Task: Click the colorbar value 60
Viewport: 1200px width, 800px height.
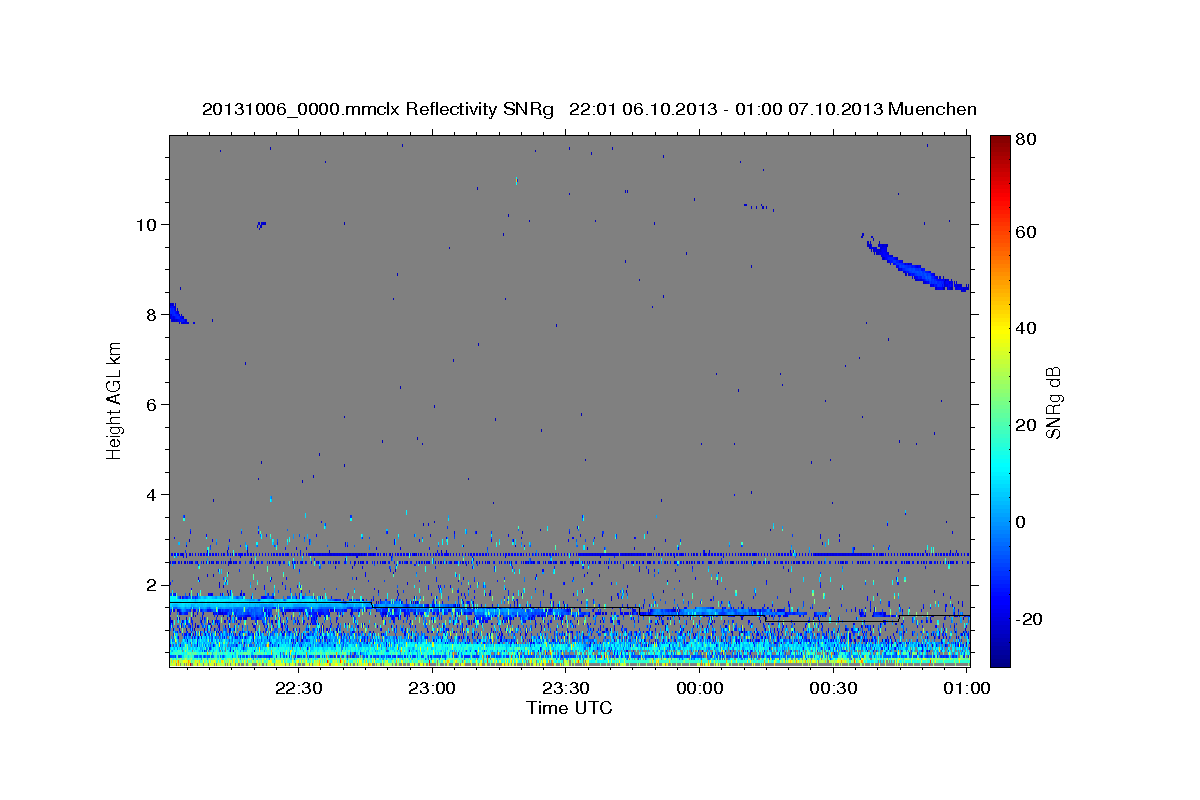Action: pyautogui.click(x=1028, y=232)
